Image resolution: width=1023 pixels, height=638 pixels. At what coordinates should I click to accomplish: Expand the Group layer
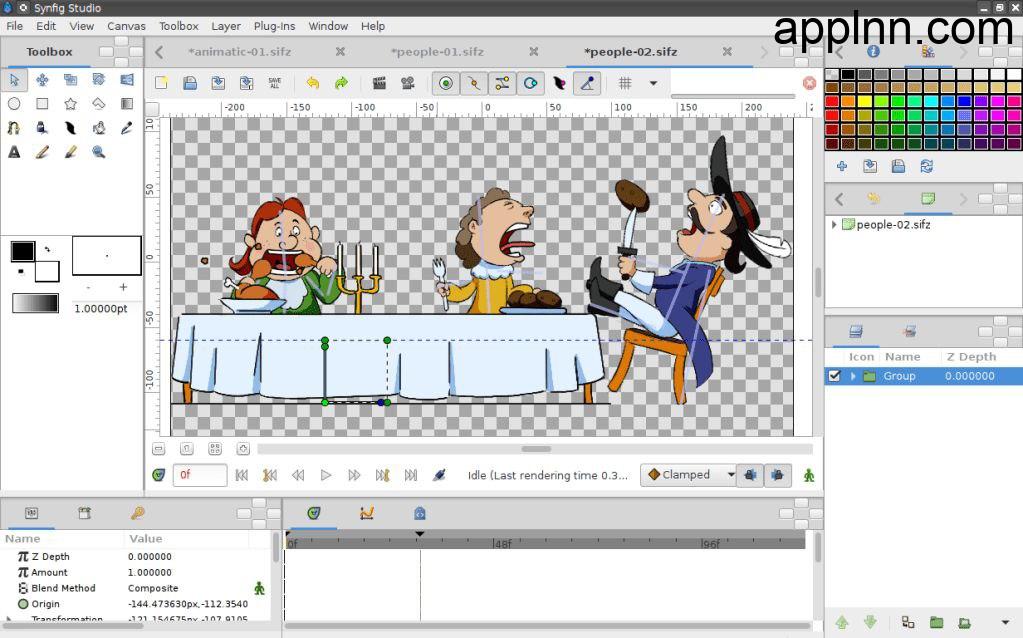point(852,376)
